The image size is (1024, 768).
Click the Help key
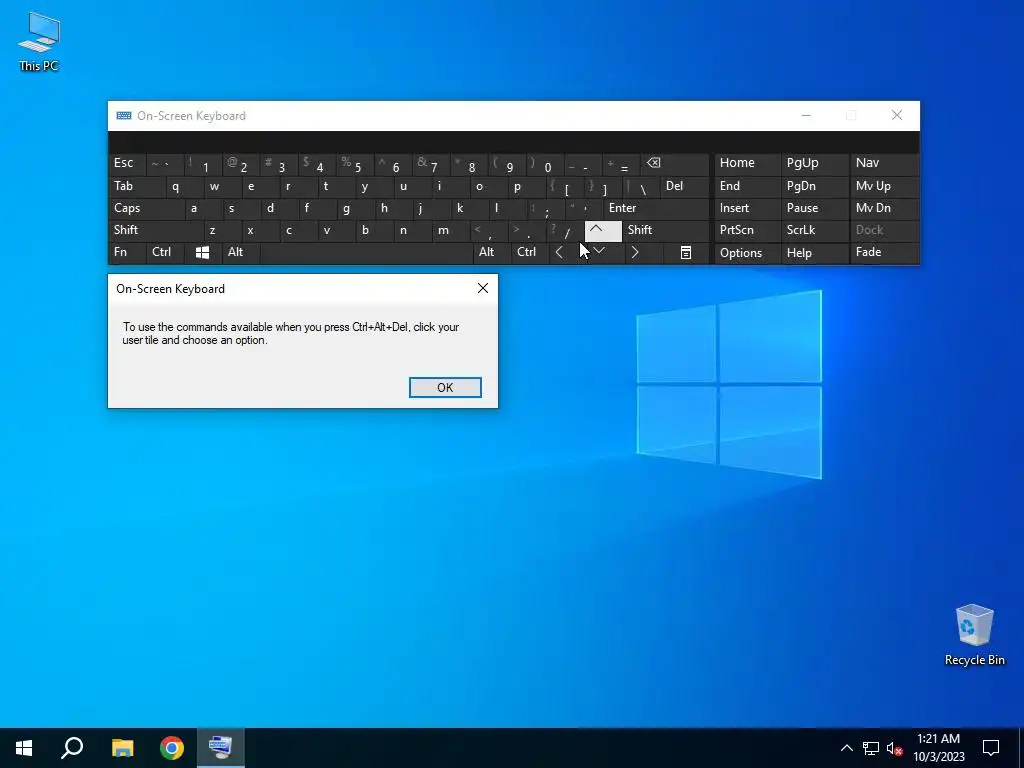coord(815,253)
